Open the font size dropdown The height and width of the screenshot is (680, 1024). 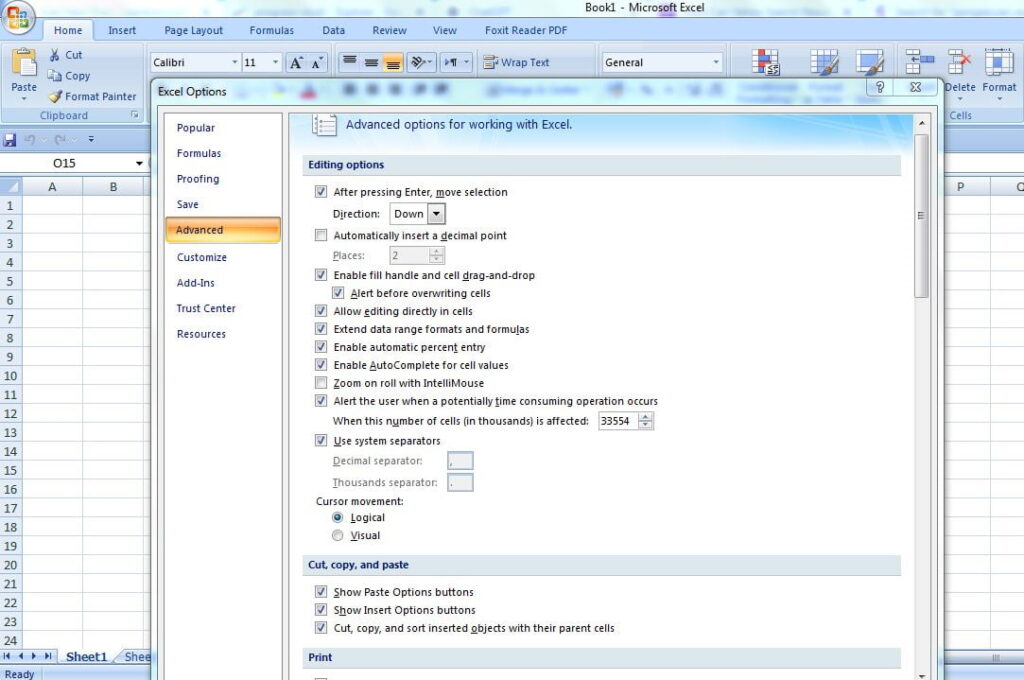(276, 63)
